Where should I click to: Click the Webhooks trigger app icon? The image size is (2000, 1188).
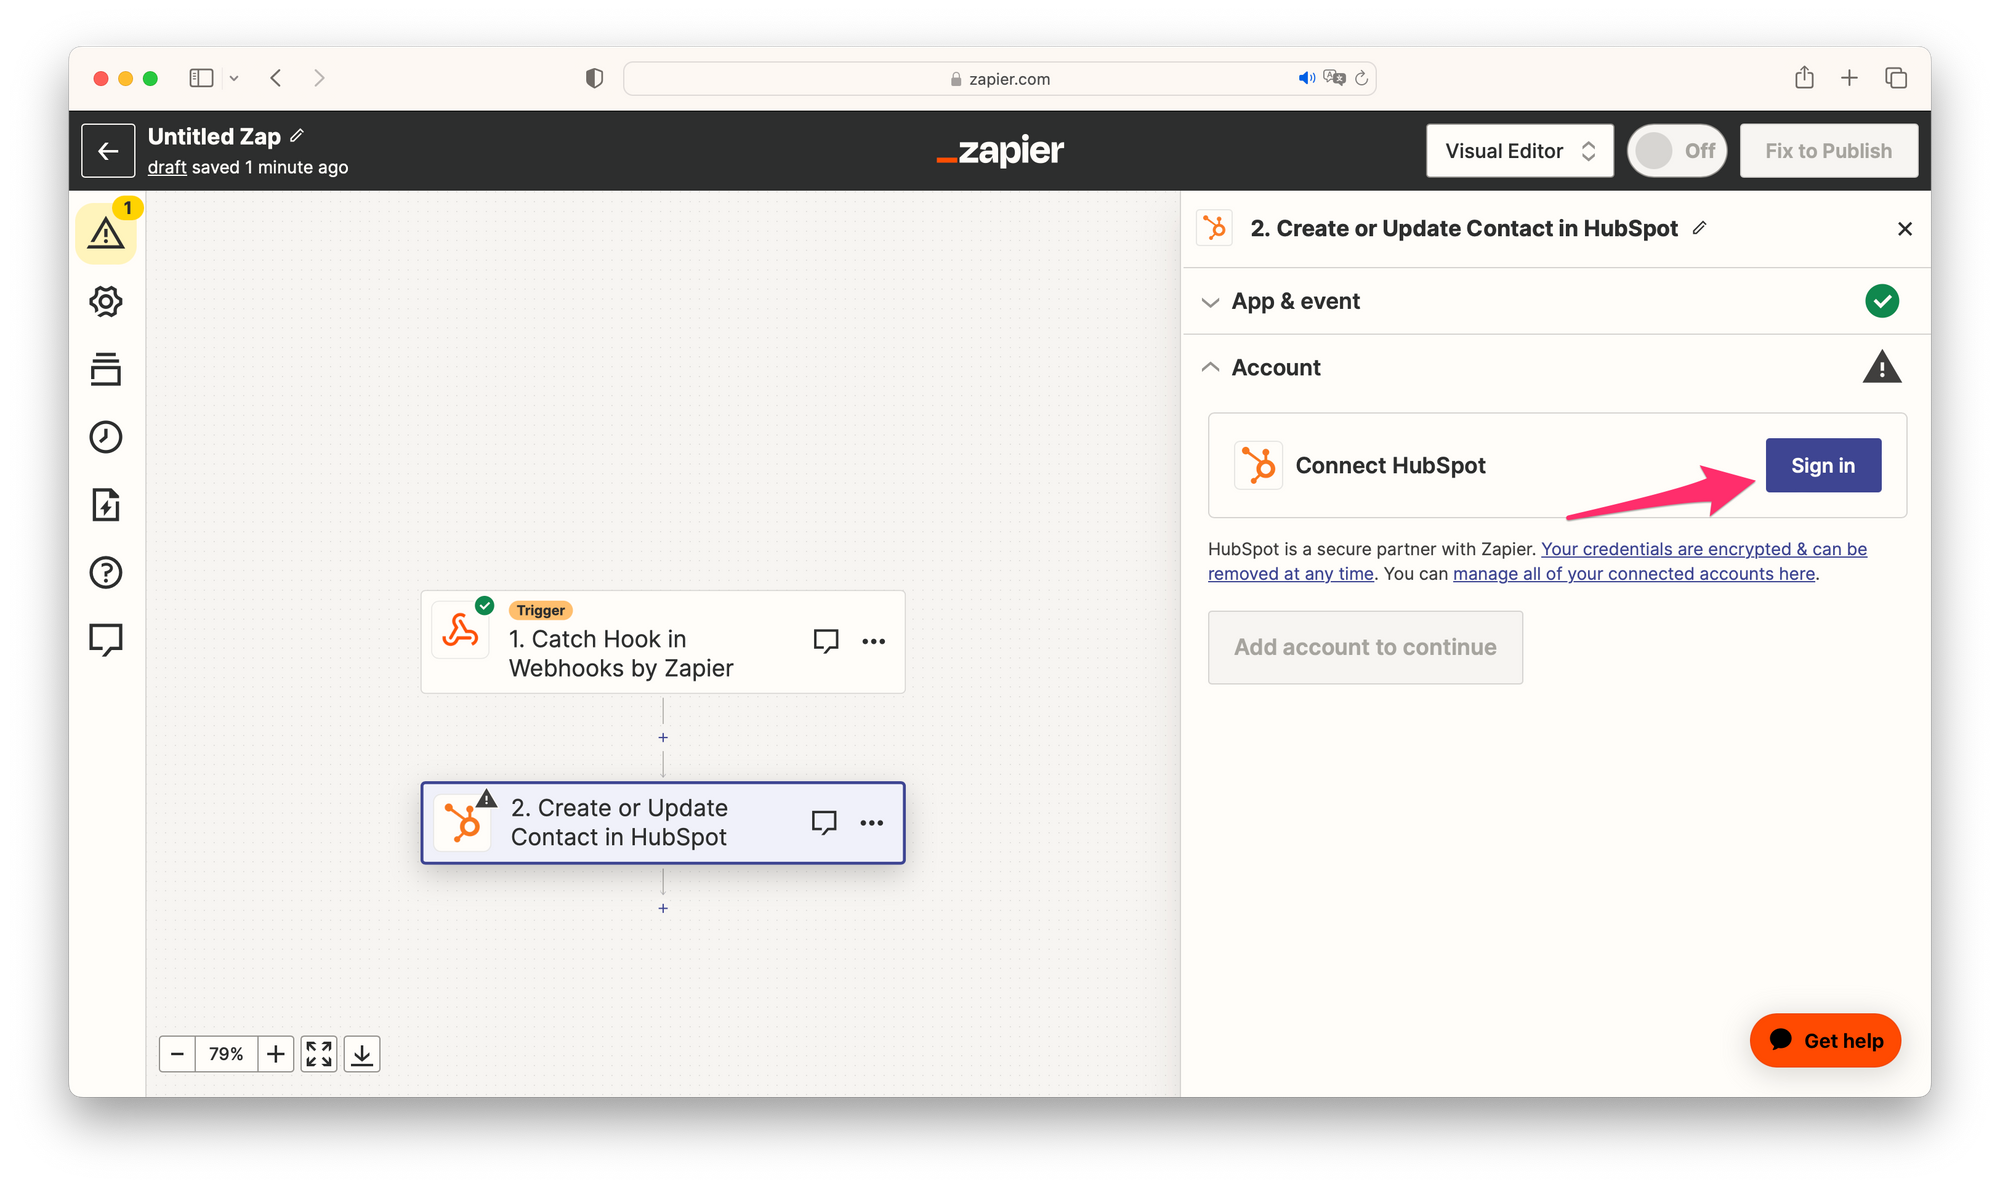point(461,630)
